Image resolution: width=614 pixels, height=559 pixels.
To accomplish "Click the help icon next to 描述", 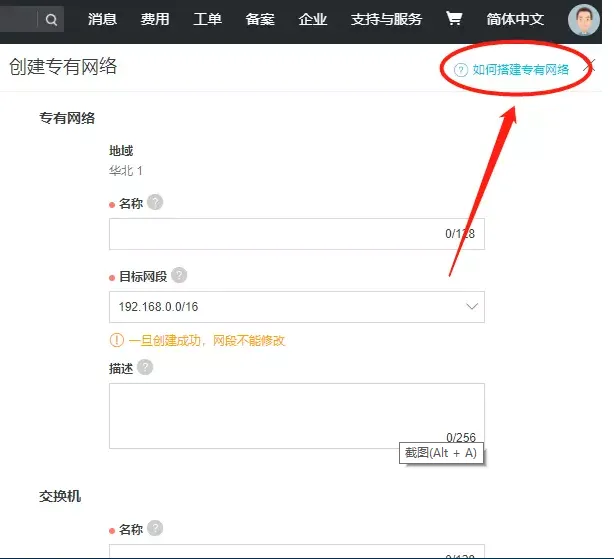I will (x=145, y=367).
